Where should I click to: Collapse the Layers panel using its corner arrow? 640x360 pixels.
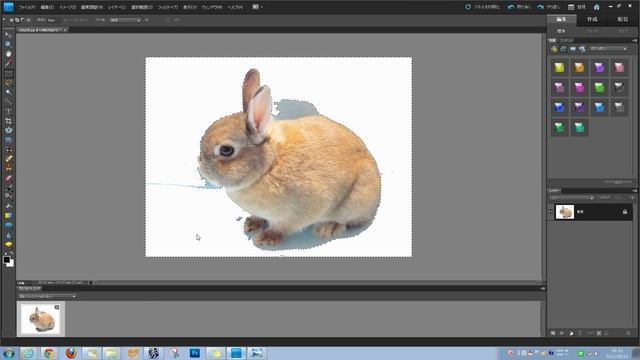[x=634, y=191]
